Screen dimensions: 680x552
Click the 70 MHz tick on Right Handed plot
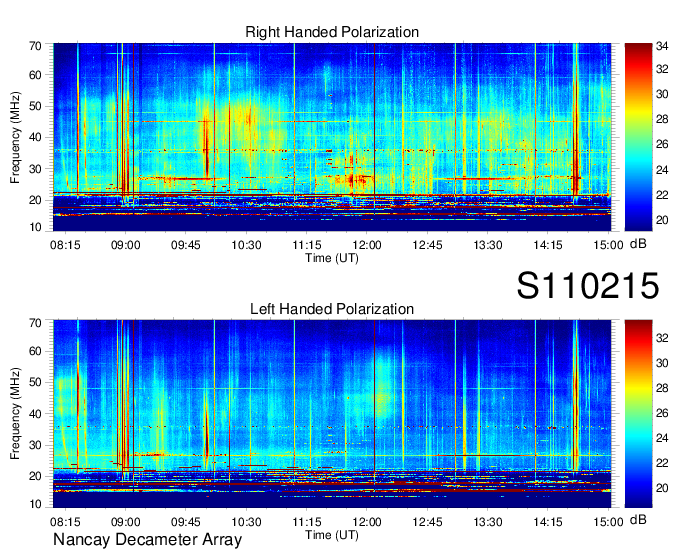coord(35,46)
